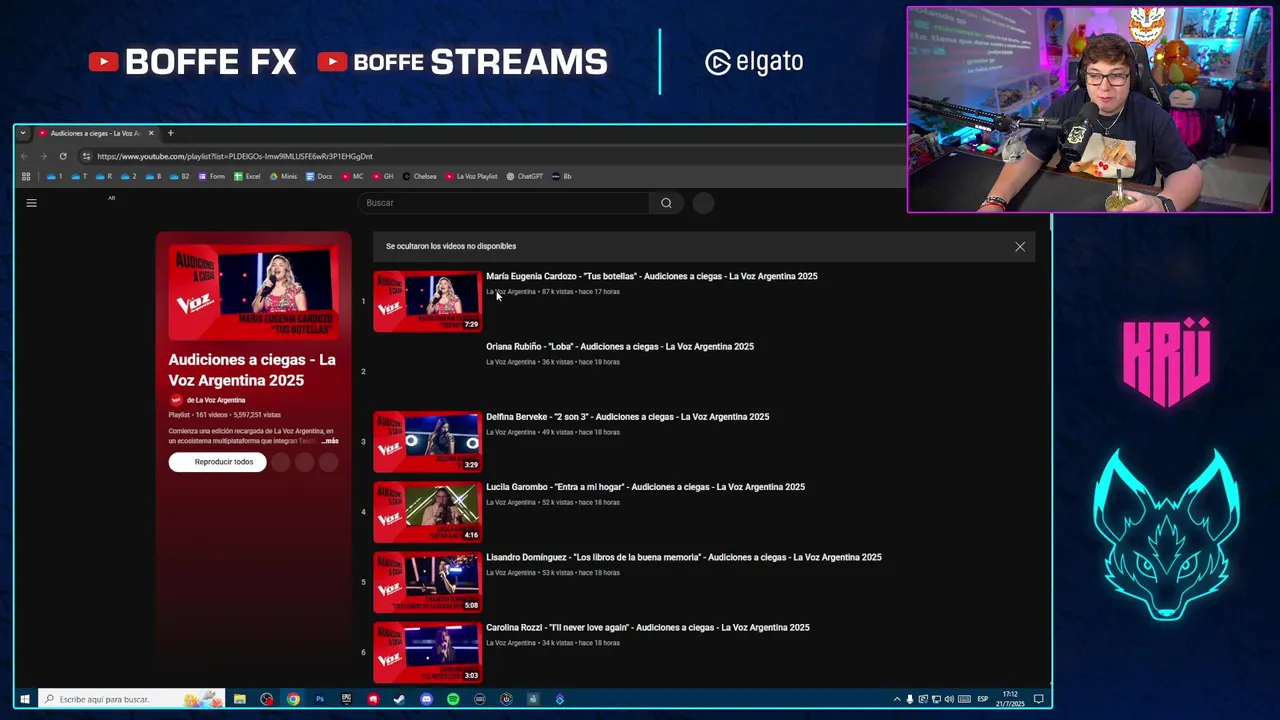This screenshot has height=720, width=1280.
Task: Click the playlist cover image of María Eugenia Cardozo
Action: coord(253,292)
